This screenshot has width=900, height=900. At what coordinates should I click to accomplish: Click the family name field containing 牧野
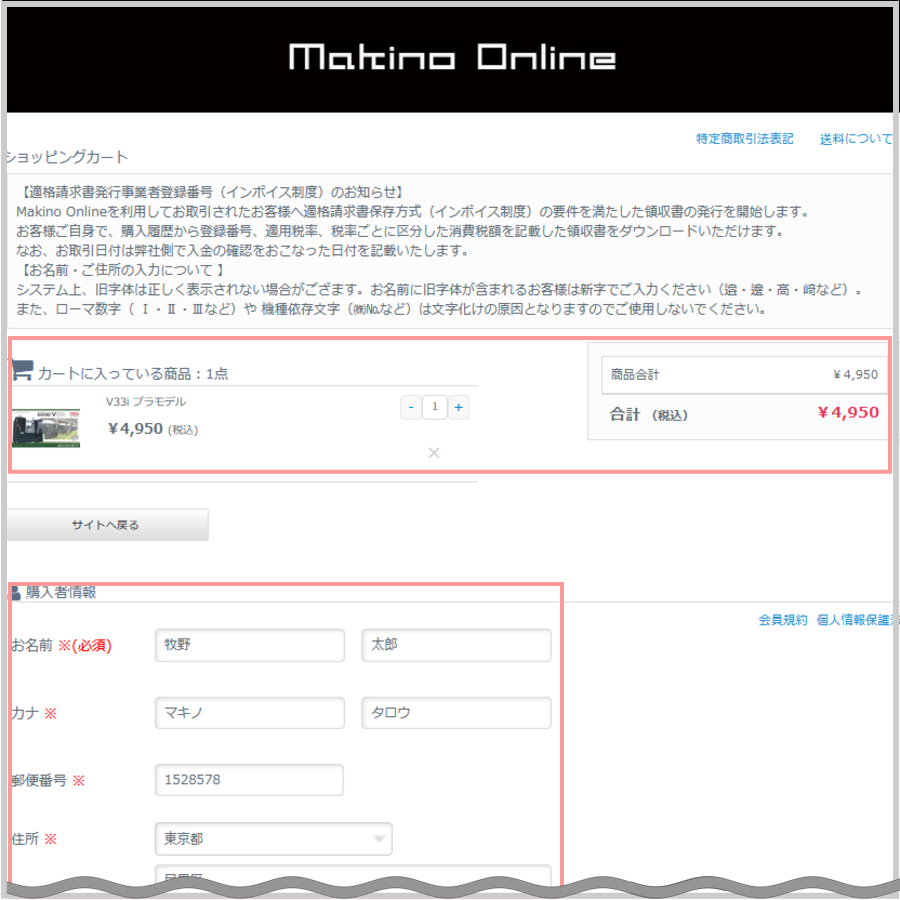250,645
